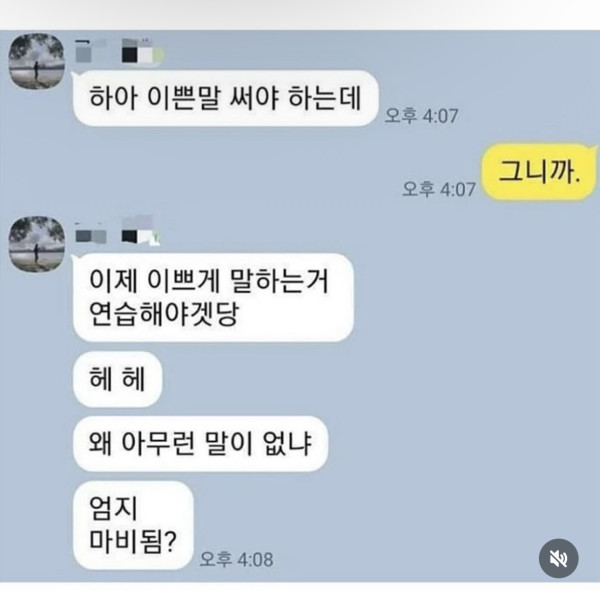Tap the 오후 4:08 timestamp
This screenshot has width=600, height=591.
point(236,560)
